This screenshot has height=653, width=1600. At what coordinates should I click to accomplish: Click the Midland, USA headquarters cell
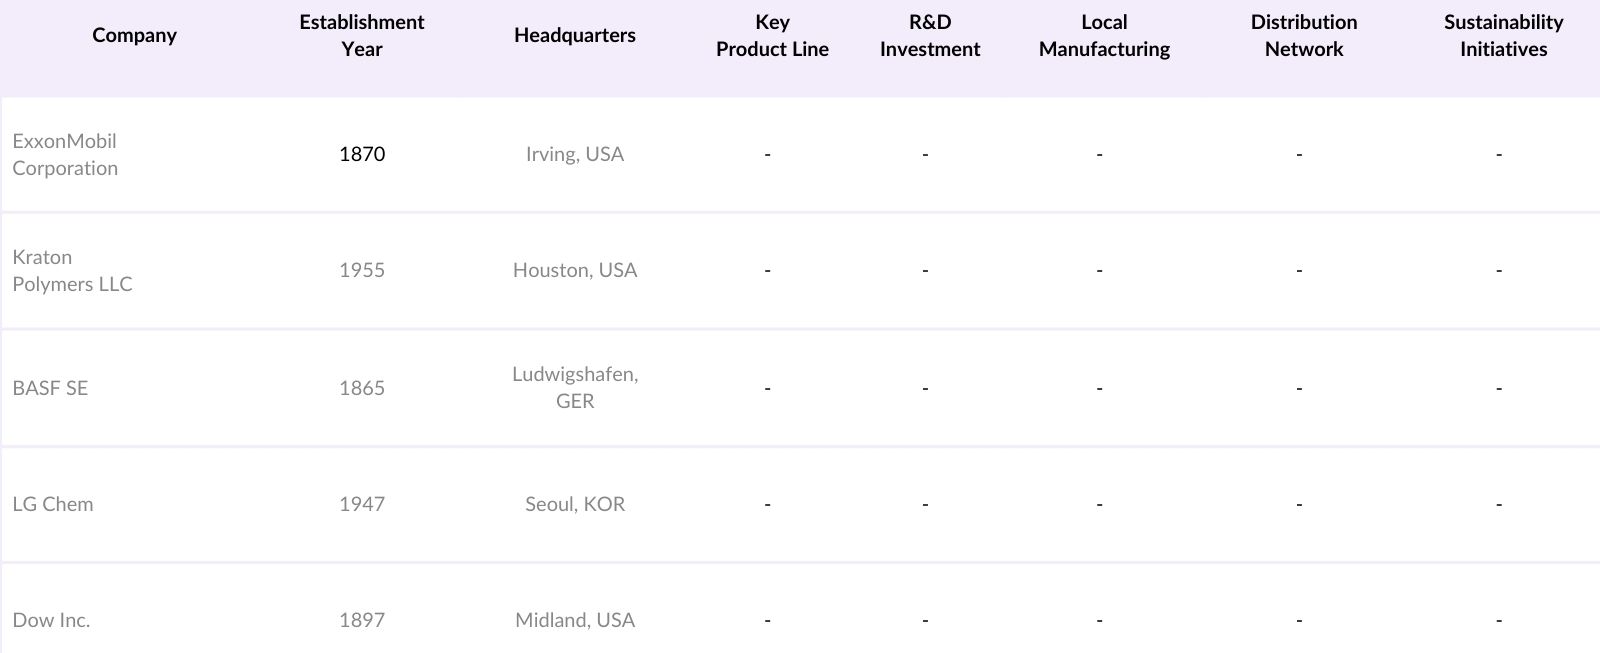(574, 620)
